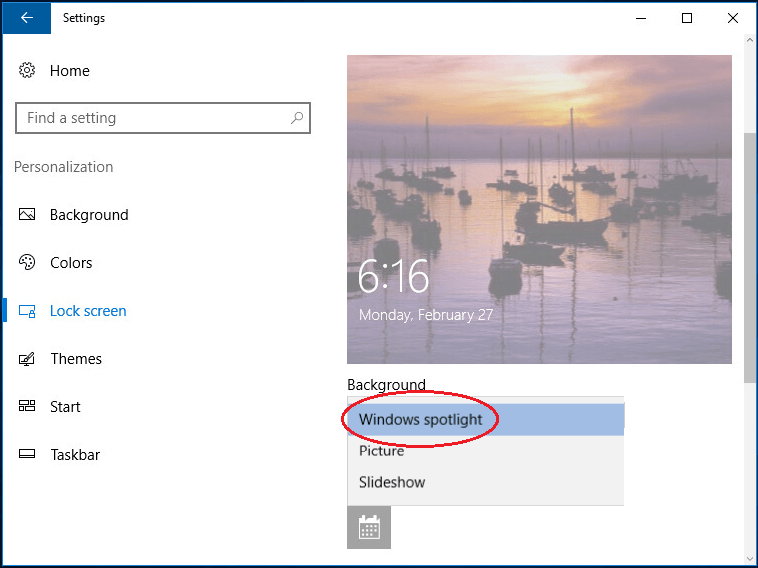
Task: Choose Picture as lock screen background
Action: (486, 451)
